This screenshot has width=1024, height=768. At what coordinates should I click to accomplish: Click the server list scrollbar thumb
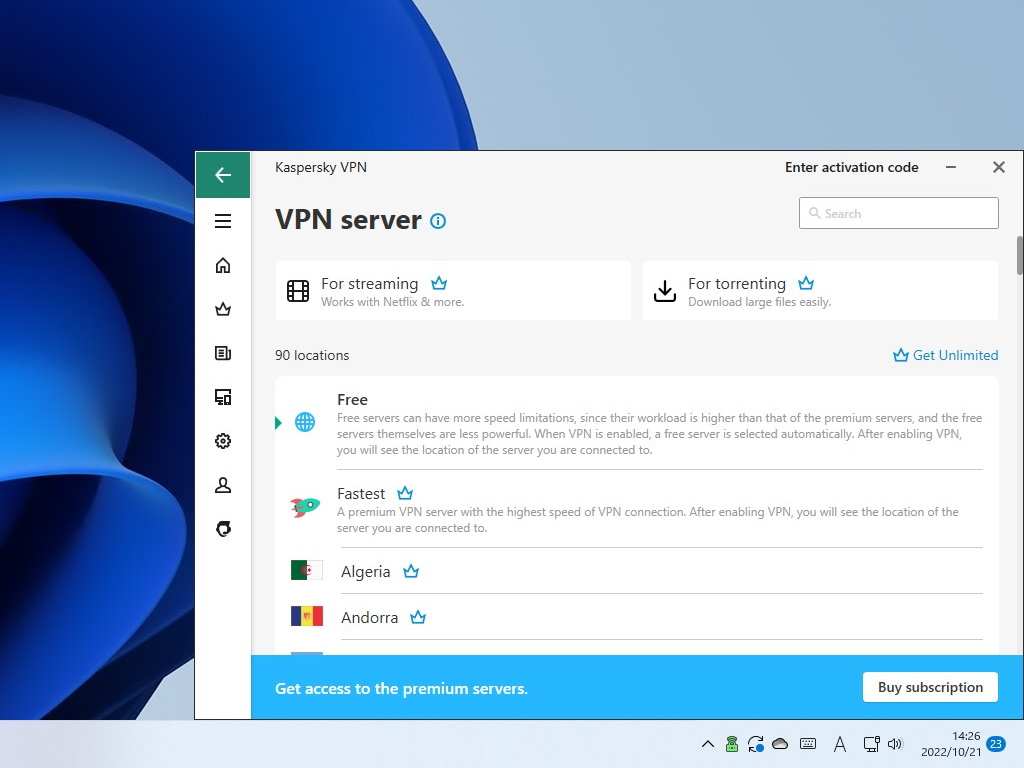point(1019,255)
